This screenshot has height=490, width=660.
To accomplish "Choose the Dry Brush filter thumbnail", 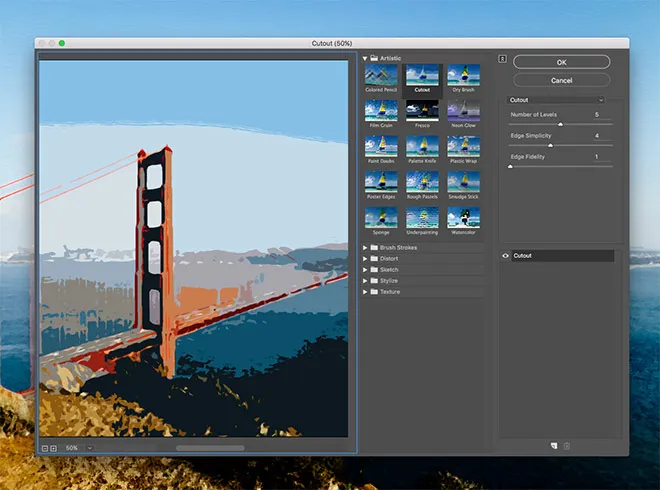I will tap(463, 77).
